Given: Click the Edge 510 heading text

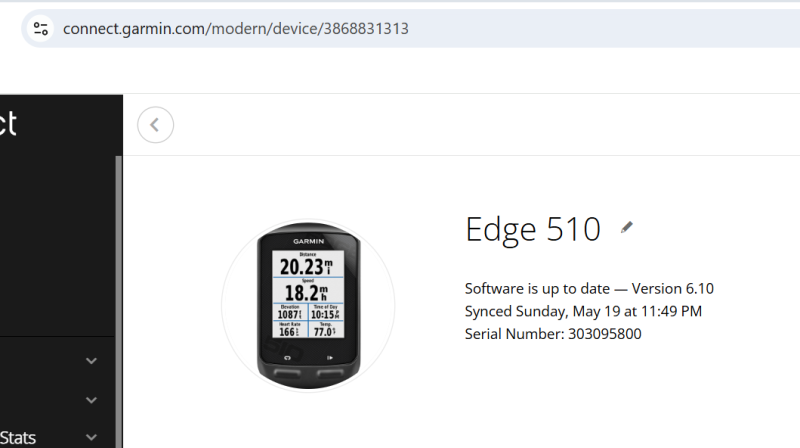Looking at the screenshot, I should tap(533, 229).
